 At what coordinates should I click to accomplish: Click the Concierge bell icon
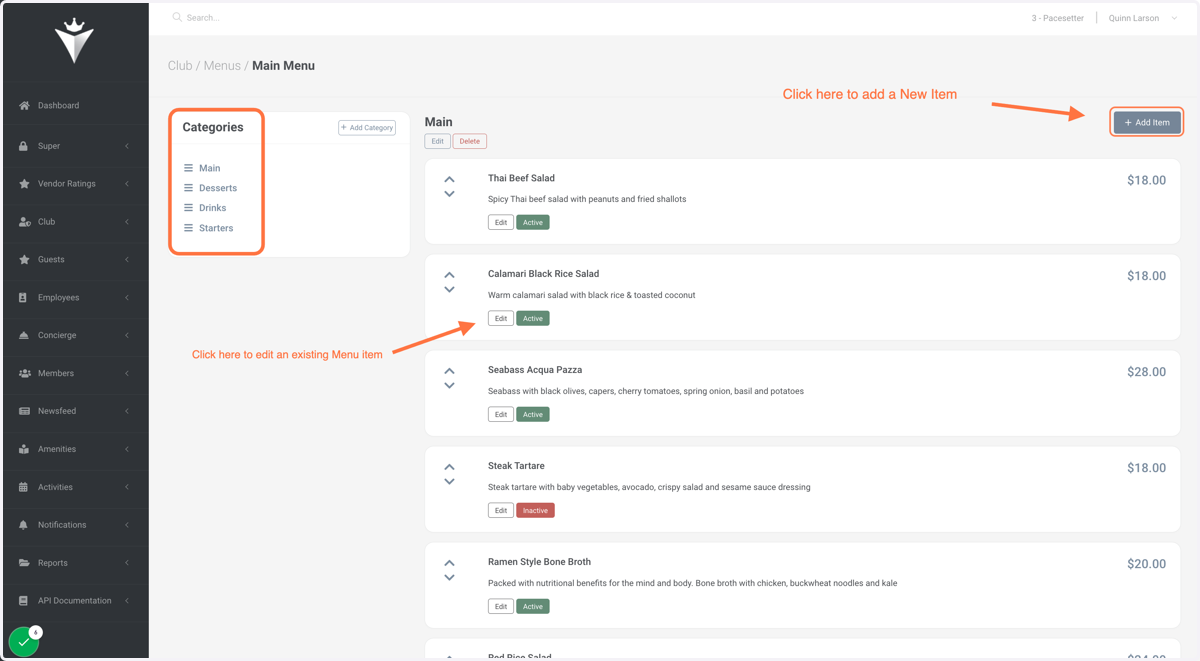(24, 336)
